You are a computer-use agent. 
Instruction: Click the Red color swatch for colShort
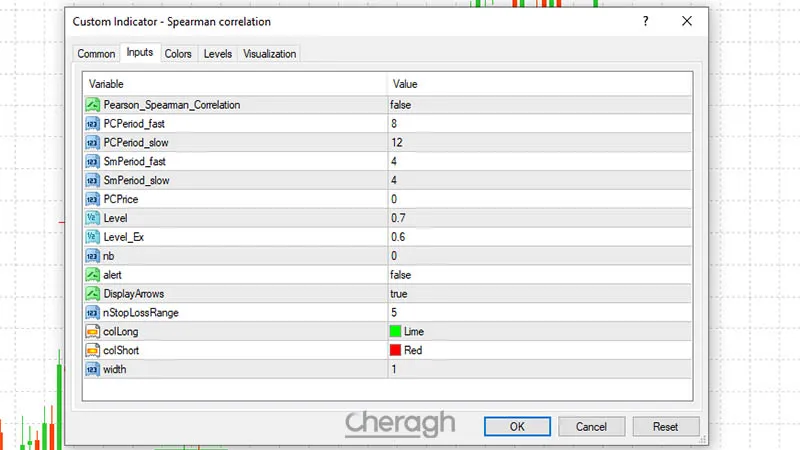tap(396, 350)
